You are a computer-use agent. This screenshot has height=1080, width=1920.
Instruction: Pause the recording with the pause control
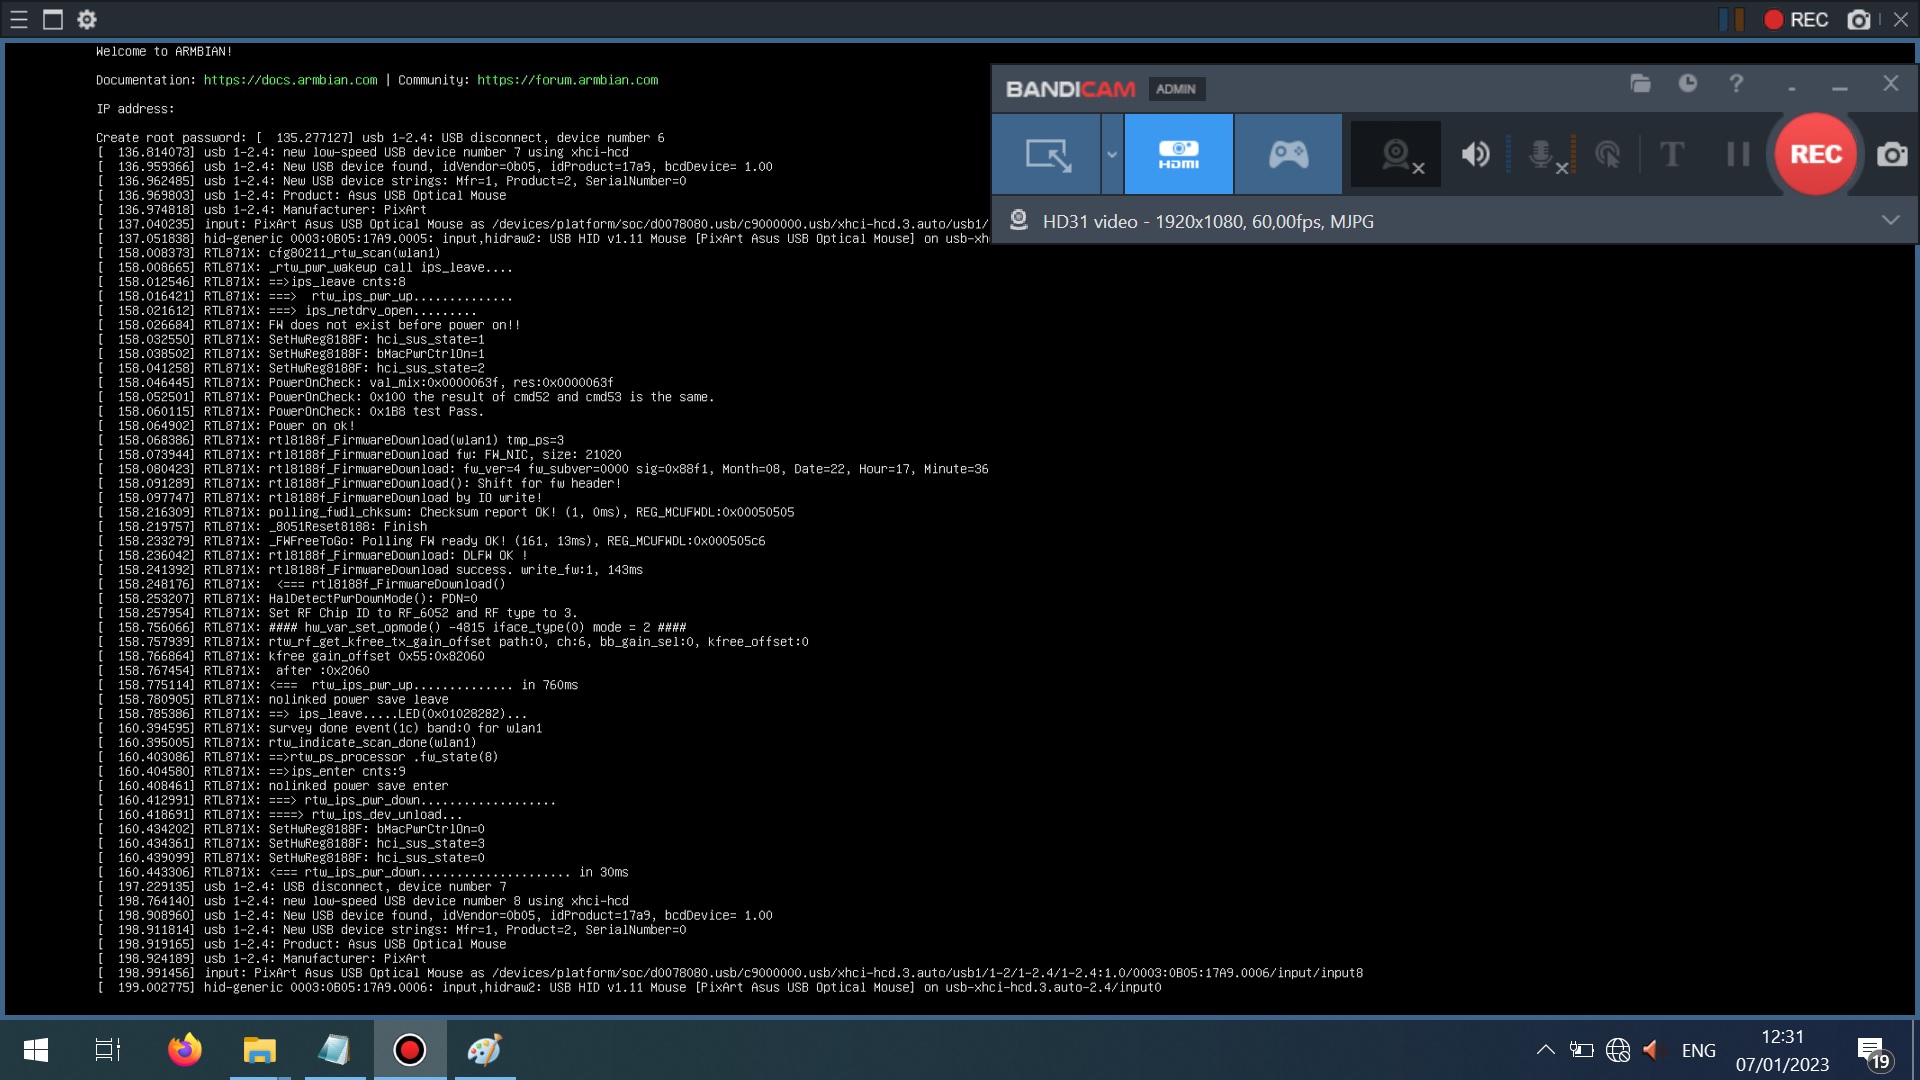pyautogui.click(x=1737, y=154)
